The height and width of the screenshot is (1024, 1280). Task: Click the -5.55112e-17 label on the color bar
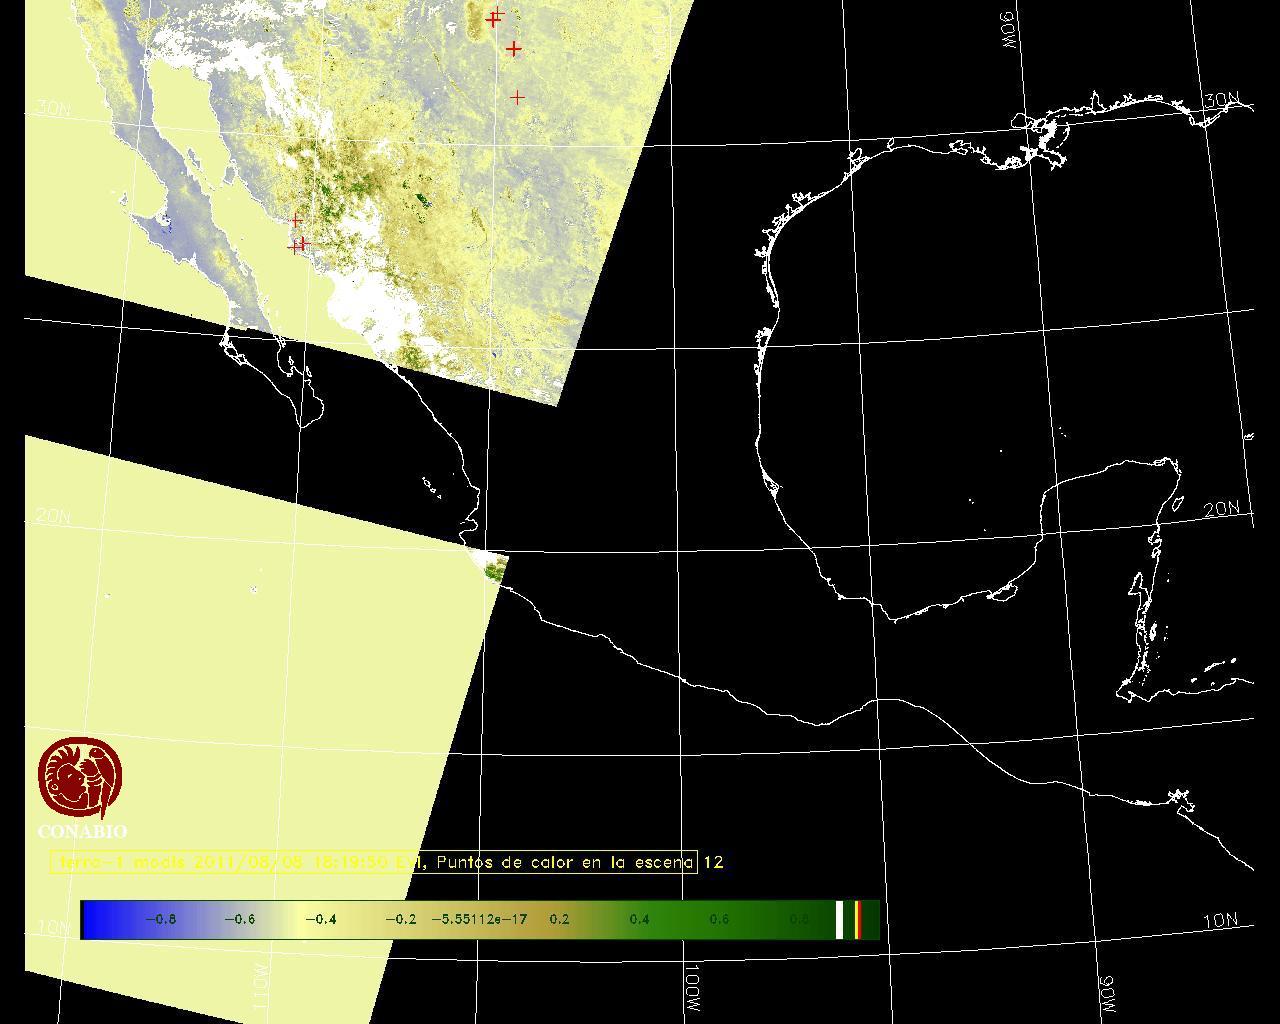(x=478, y=919)
